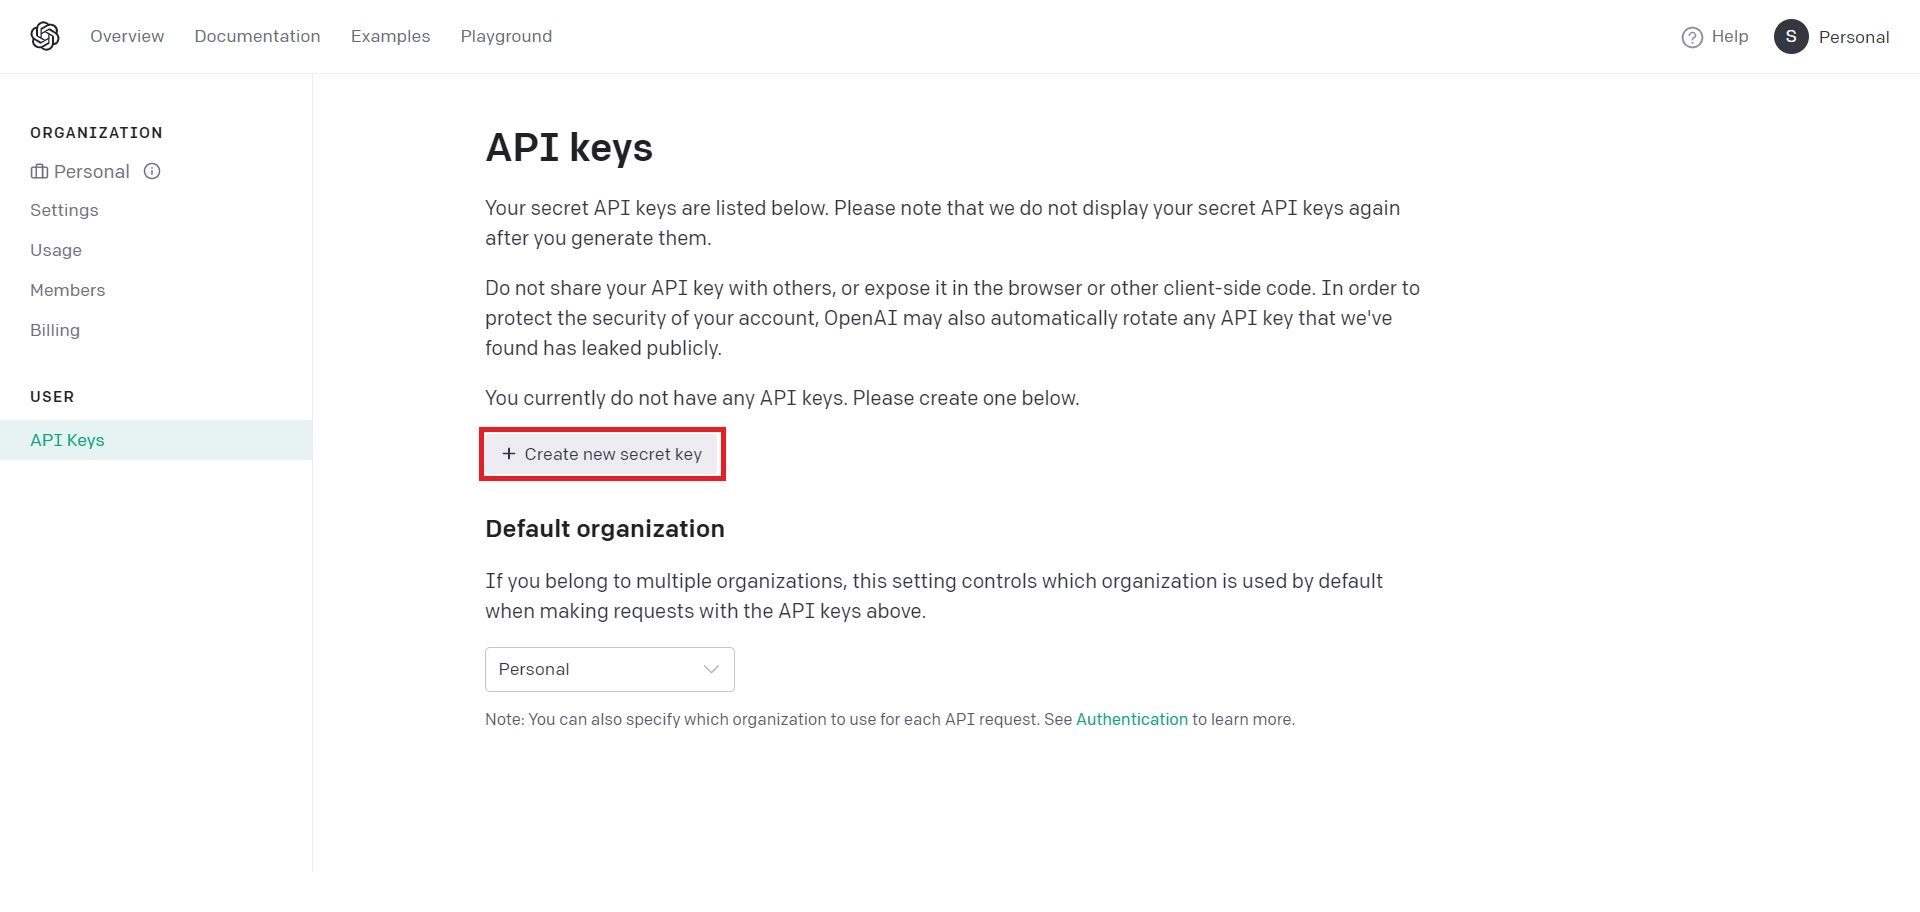This screenshot has width=1920, height=912.
Task: Click the Help question mark icon
Action: [x=1692, y=37]
